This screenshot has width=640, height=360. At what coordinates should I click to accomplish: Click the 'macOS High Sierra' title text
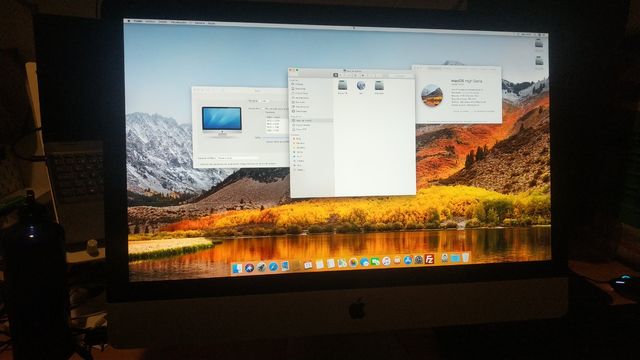pos(466,81)
